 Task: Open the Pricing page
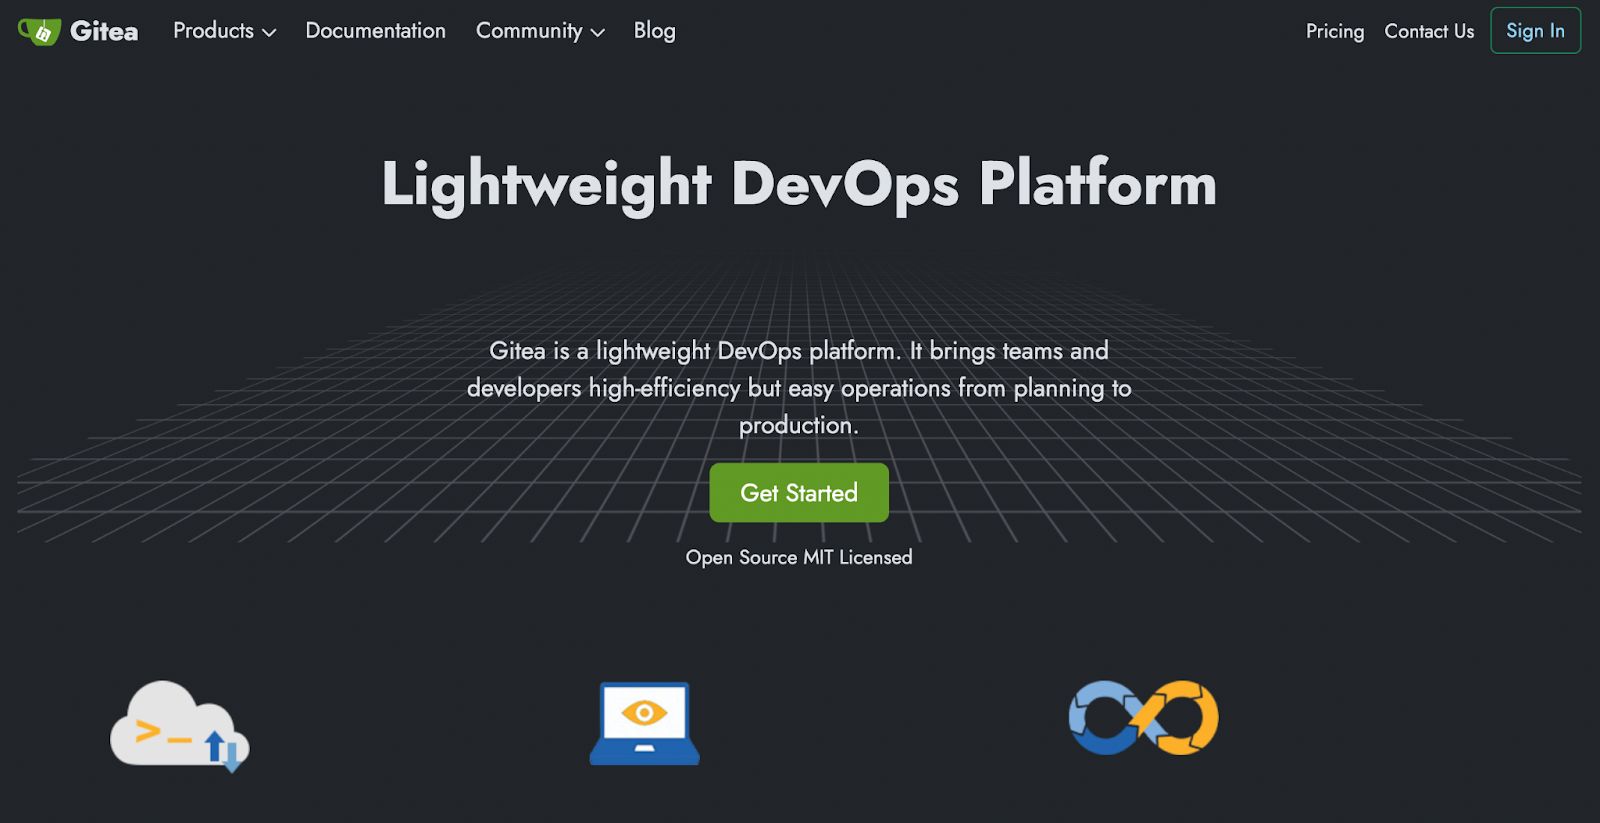pyautogui.click(x=1334, y=31)
